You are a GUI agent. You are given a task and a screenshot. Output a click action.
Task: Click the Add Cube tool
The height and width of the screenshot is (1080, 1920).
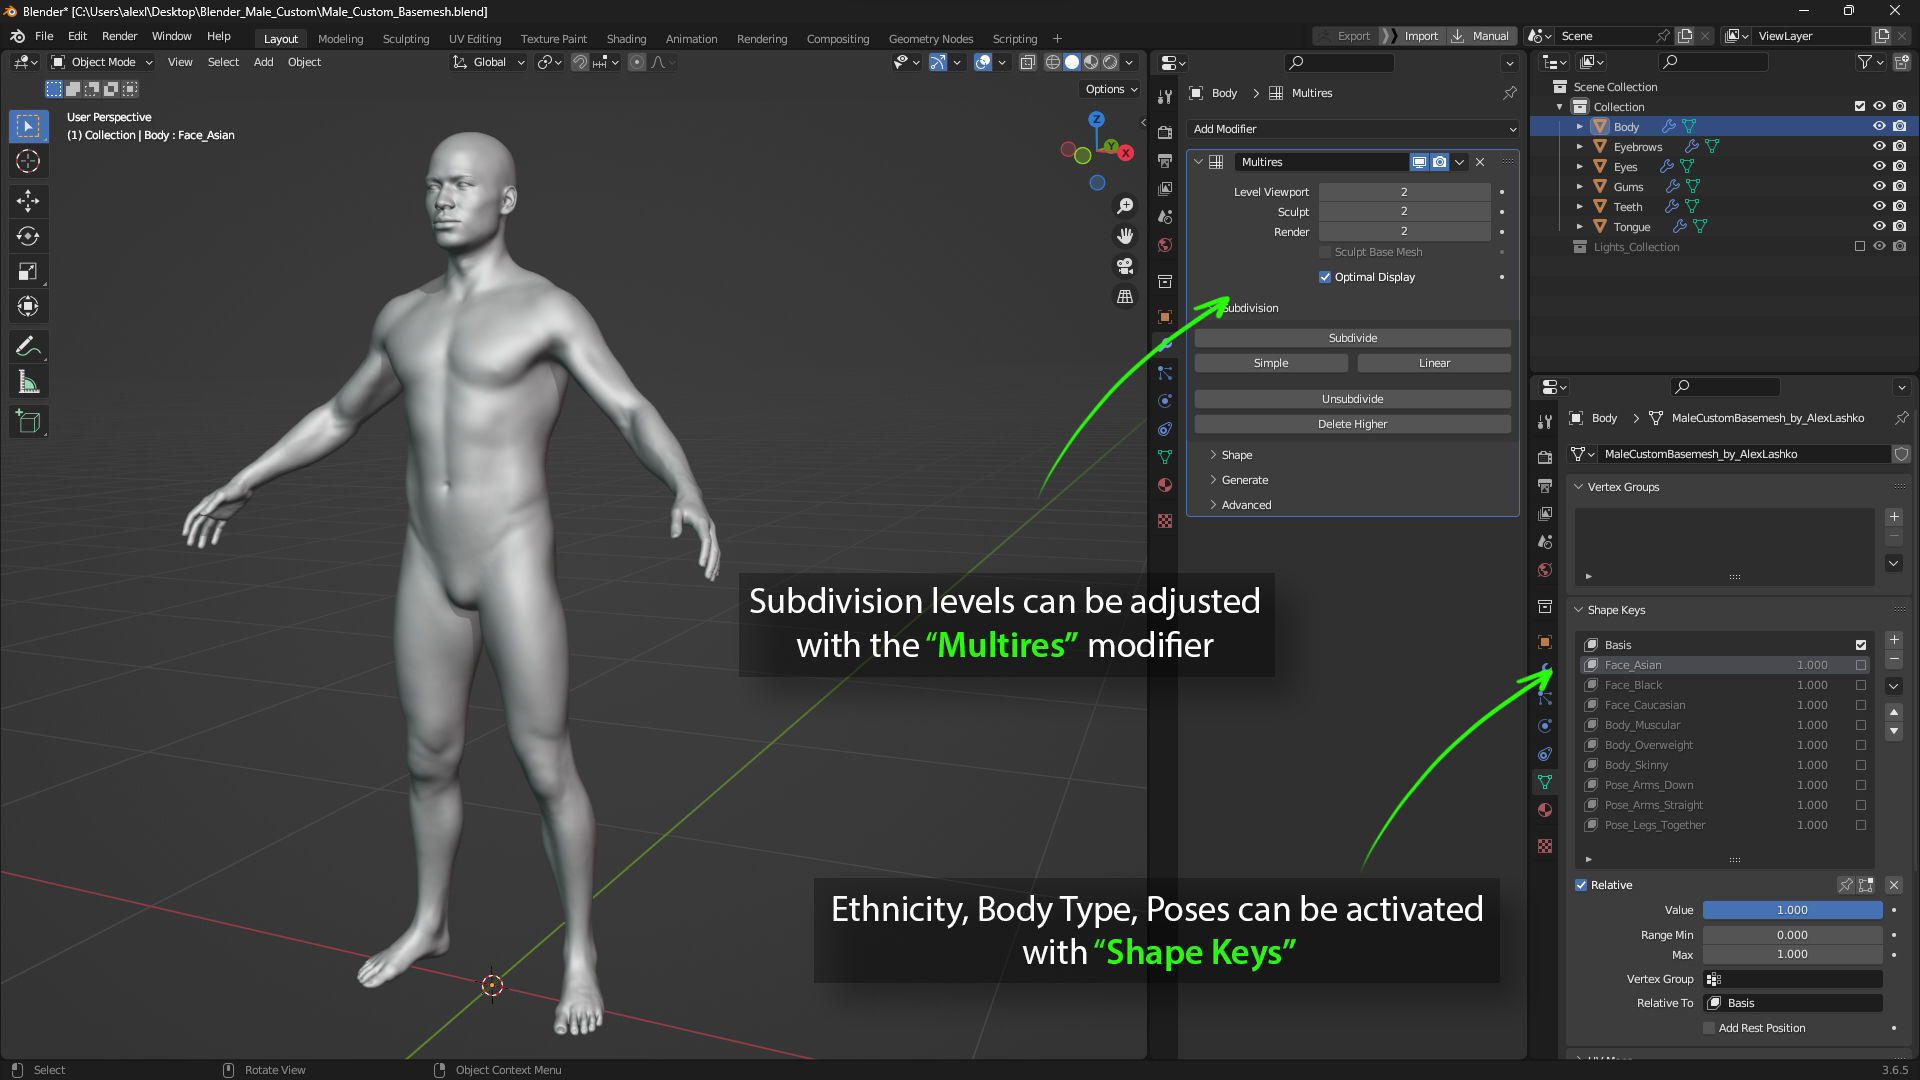coord(28,422)
